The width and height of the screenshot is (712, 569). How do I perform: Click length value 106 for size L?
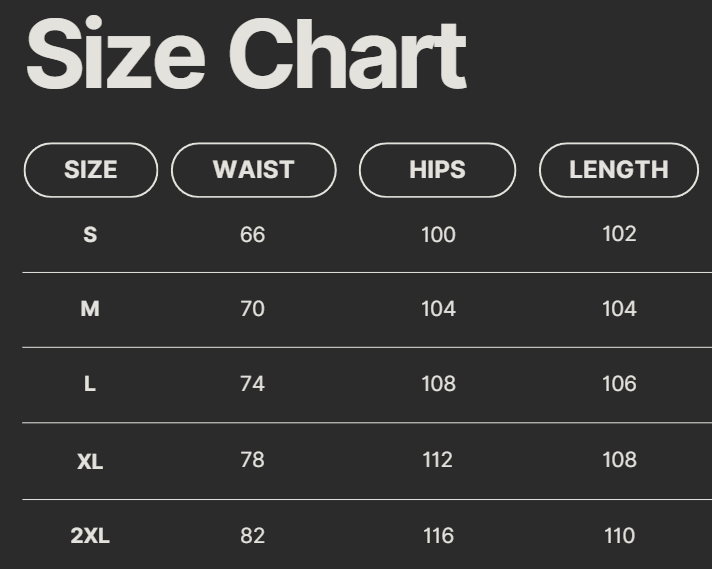tap(619, 384)
